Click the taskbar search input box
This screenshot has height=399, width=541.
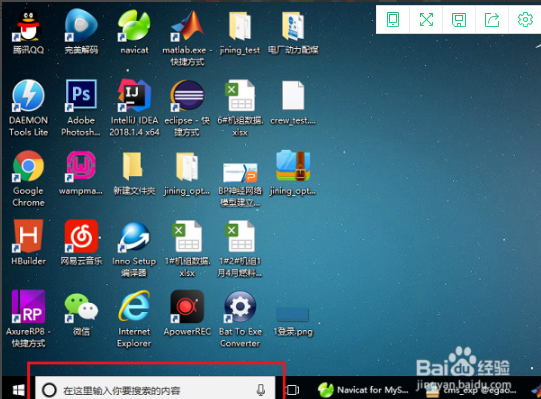pos(155,389)
